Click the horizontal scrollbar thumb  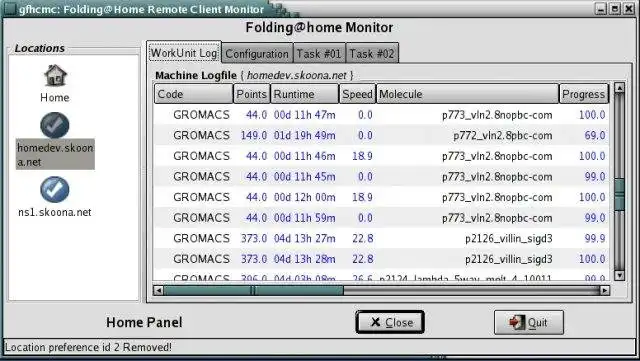click(253, 290)
